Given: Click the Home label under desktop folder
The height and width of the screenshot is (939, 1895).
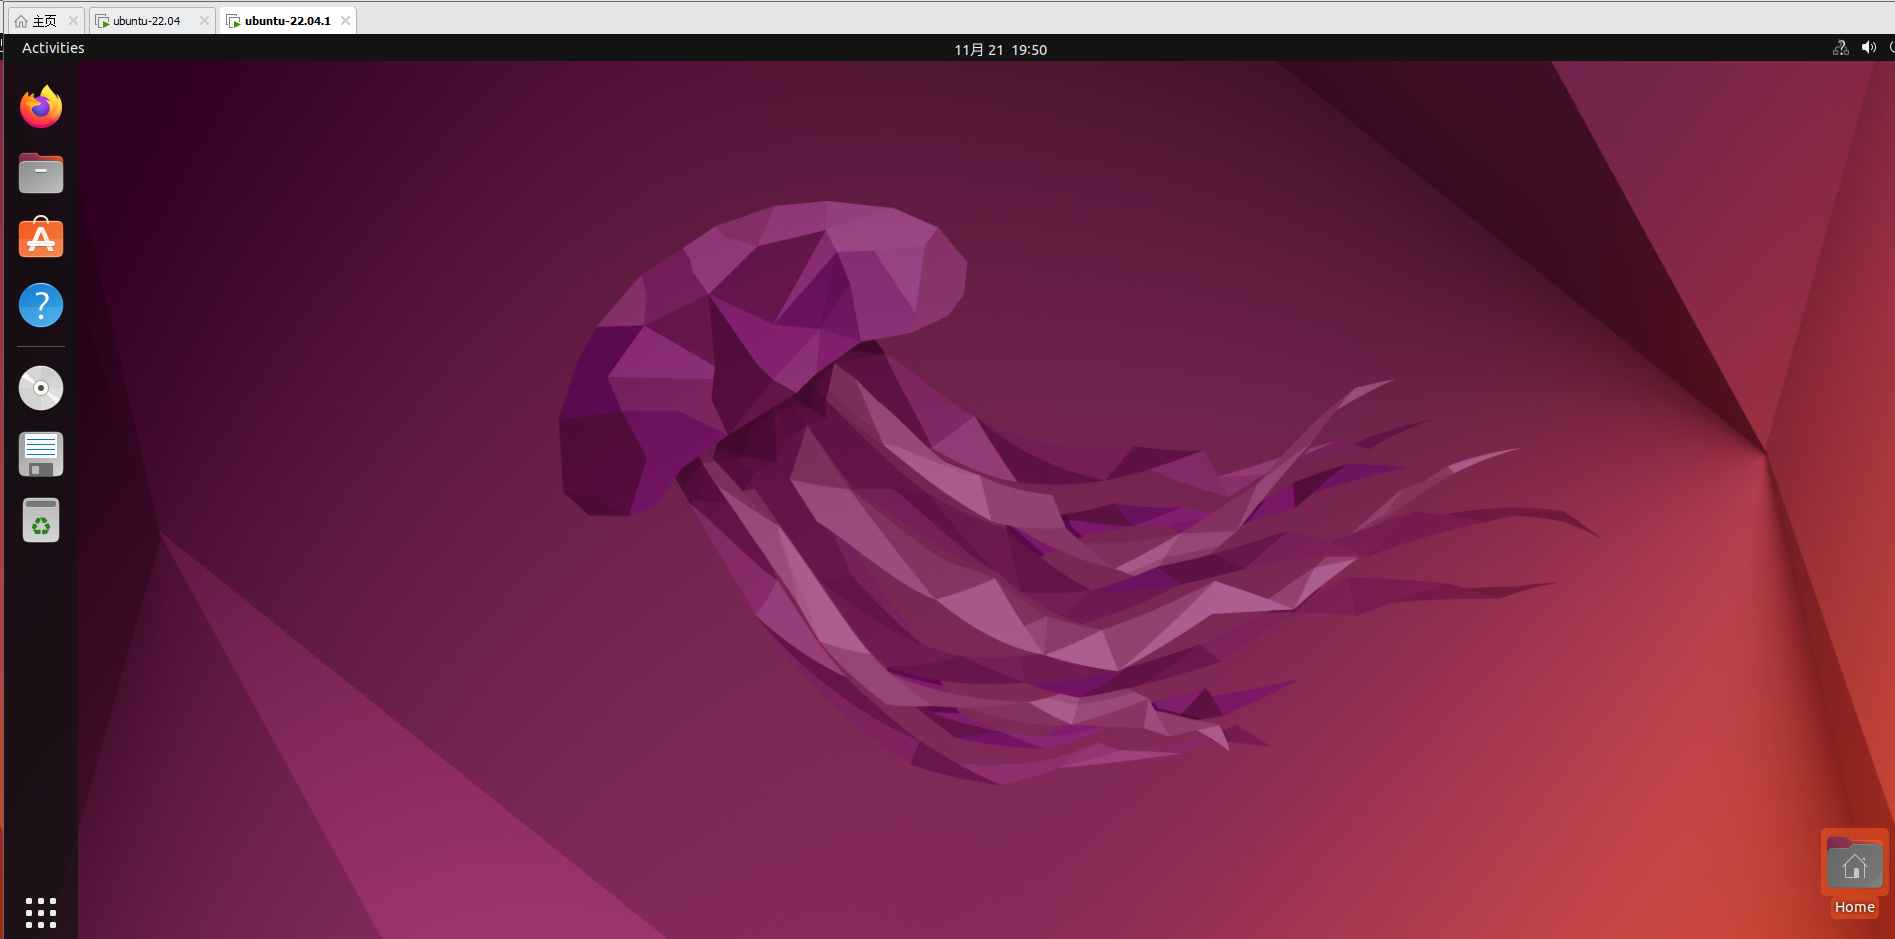Looking at the screenshot, I should click(x=1854, y=907).
